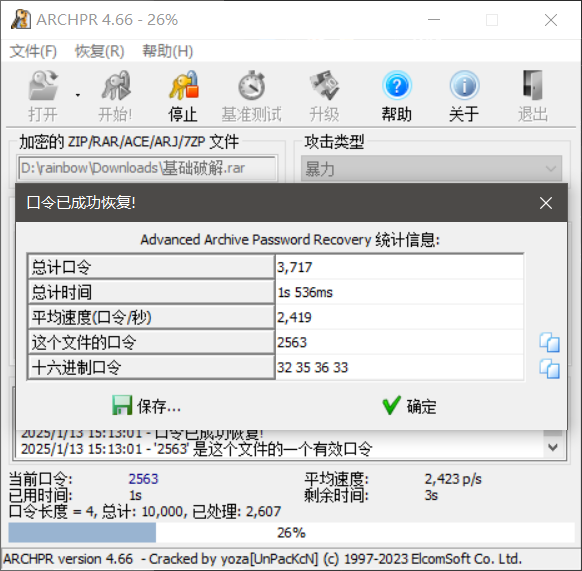Click the Exit (退出) door icon
The width and height of the screenshot is (582, 571).
pos(533,86)
